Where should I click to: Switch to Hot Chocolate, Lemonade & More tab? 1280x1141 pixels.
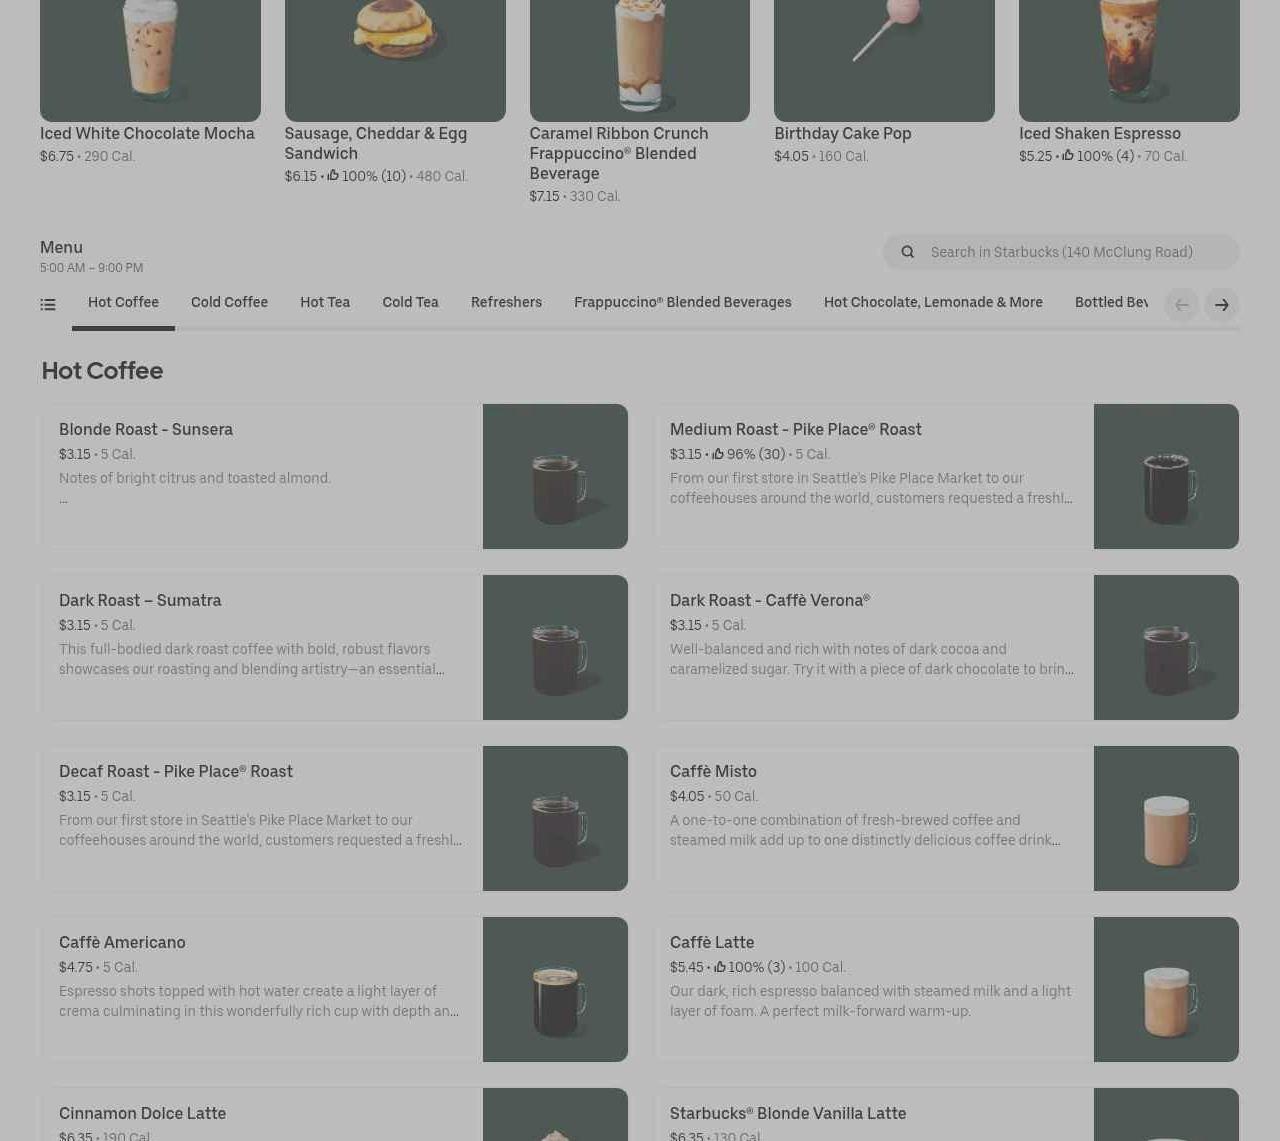coord(933,303)
